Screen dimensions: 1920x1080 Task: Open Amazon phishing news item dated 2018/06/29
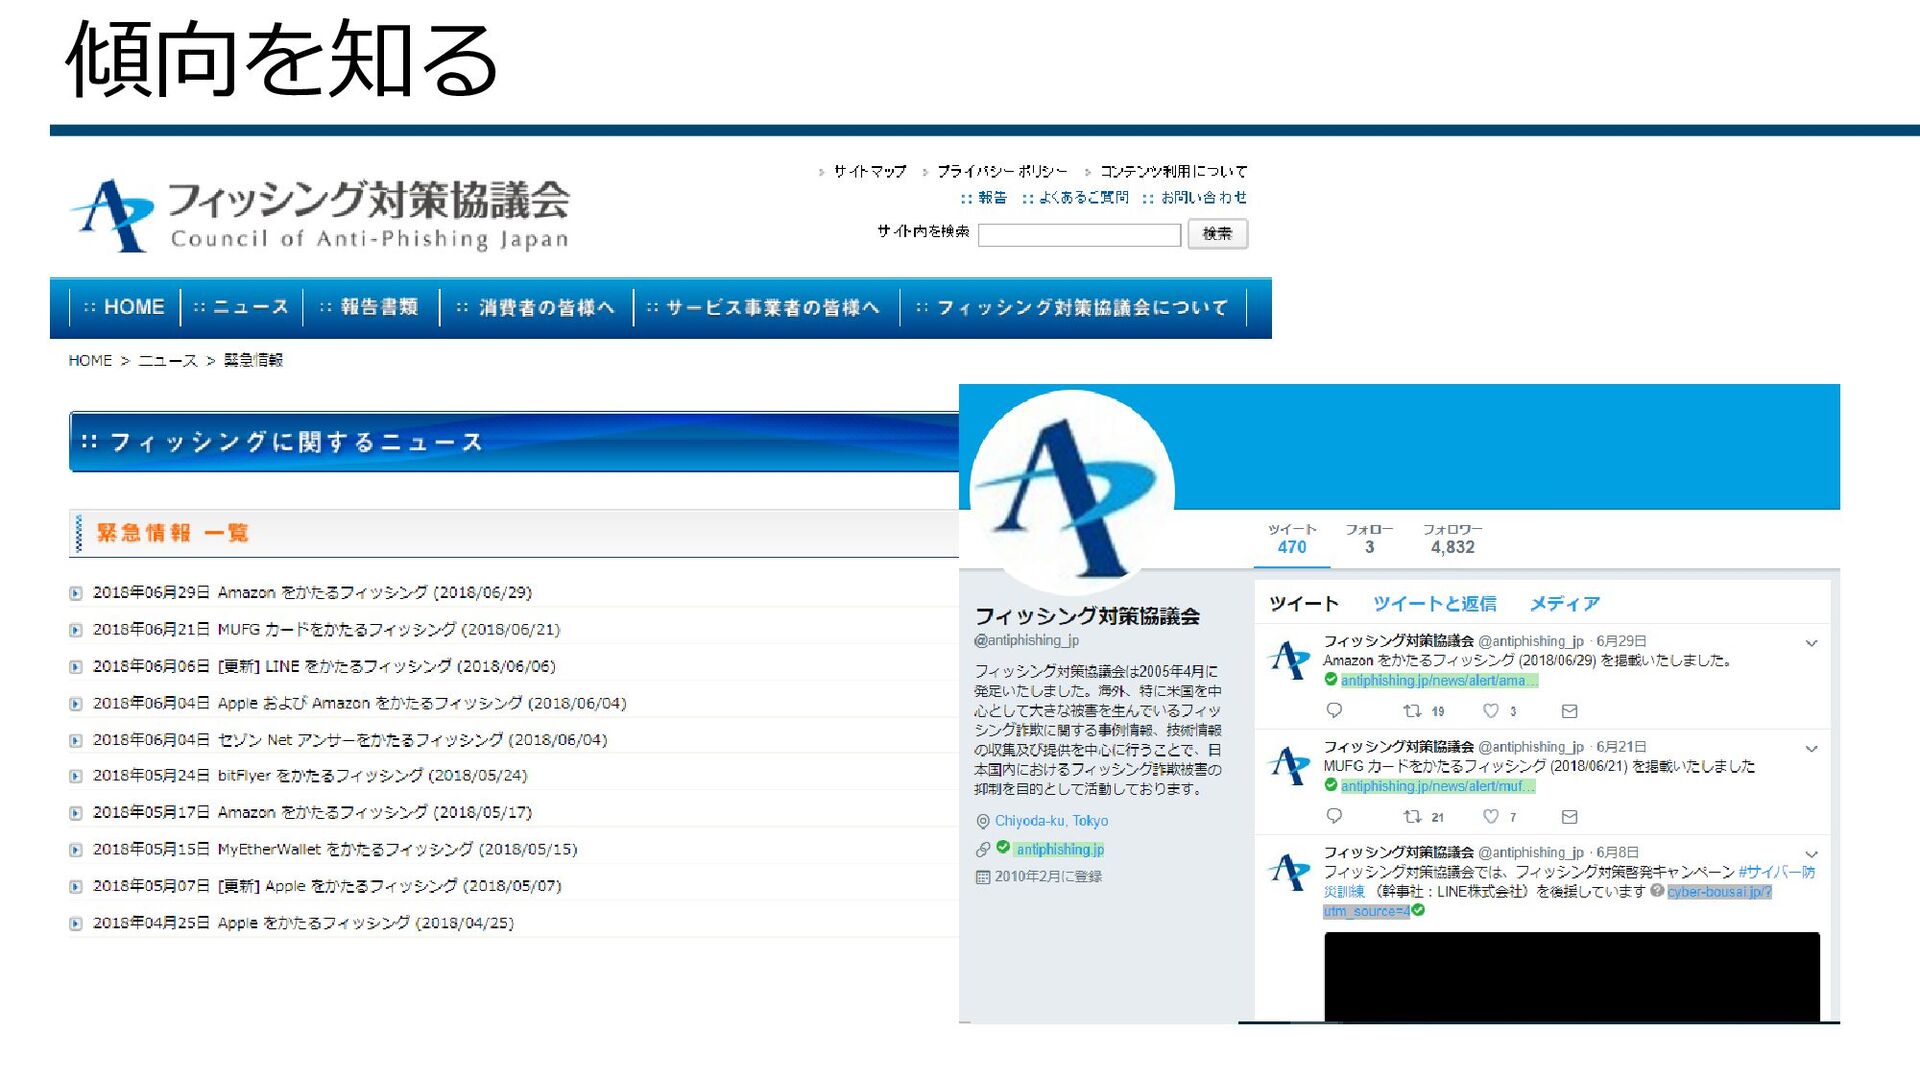pyautogui.click(x=374, y=593)
